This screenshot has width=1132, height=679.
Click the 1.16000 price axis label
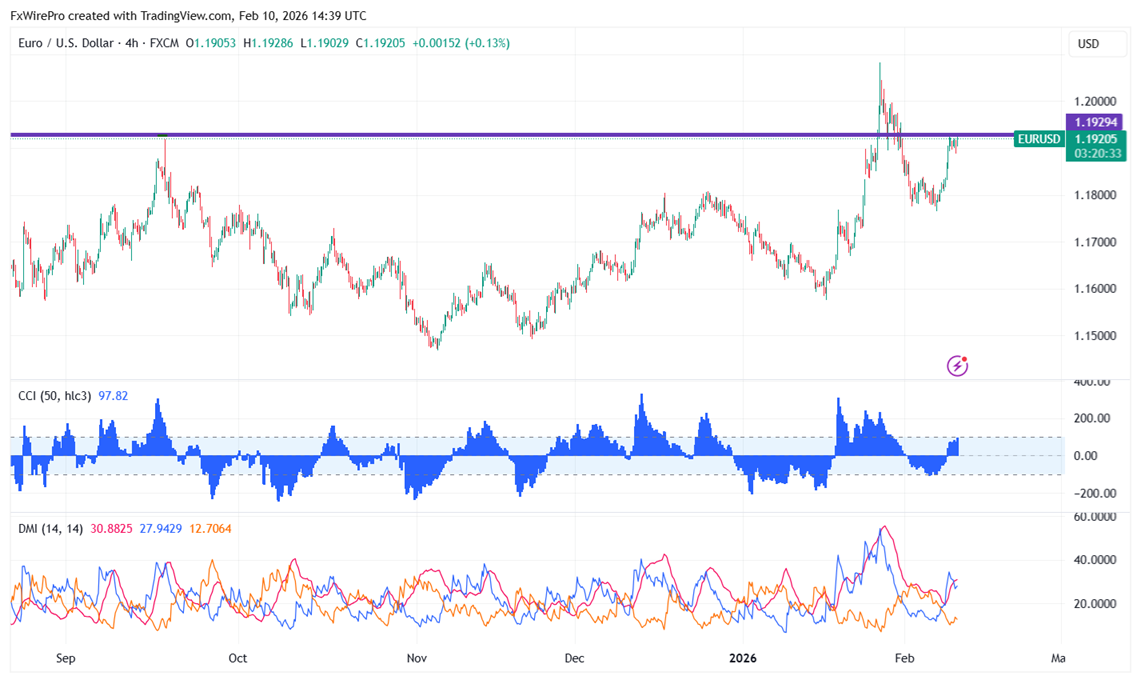click(x=1094, y=289)
